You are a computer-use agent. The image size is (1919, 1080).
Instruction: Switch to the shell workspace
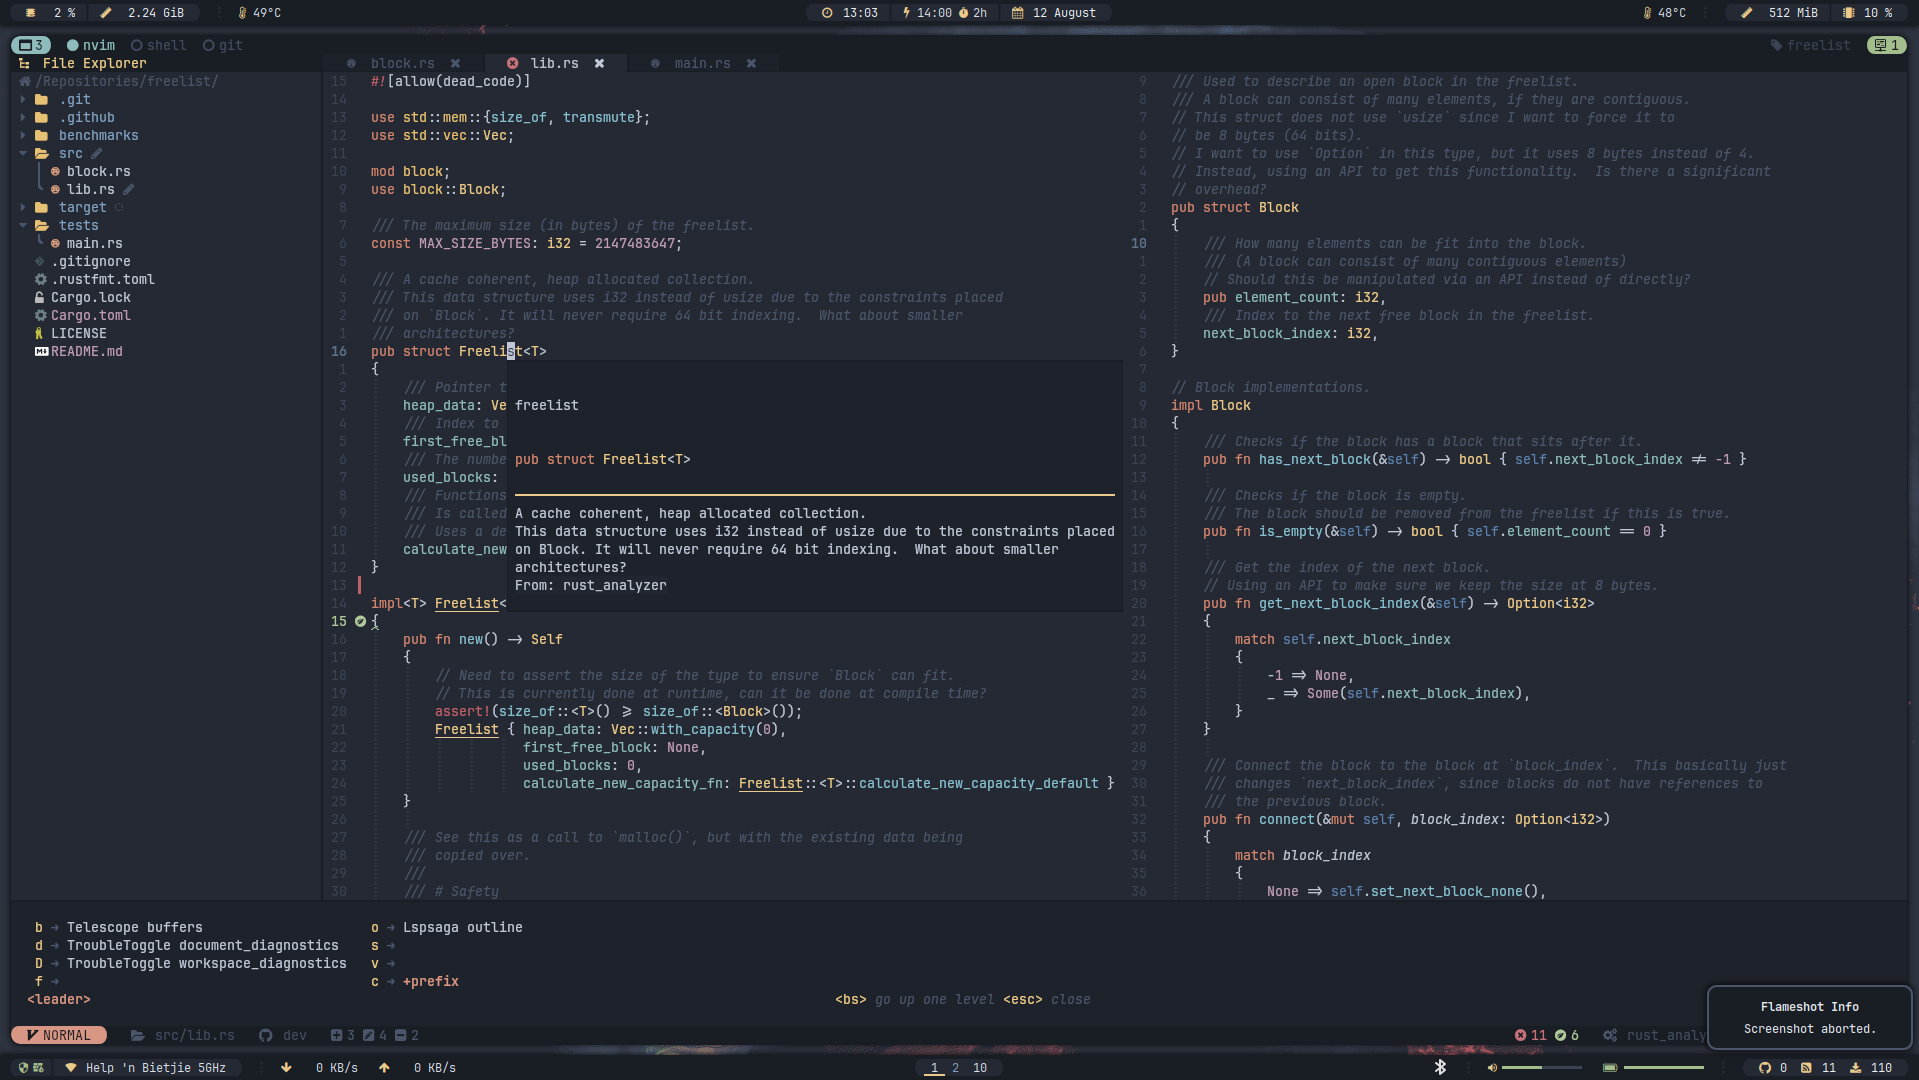[x=157, y=45]
